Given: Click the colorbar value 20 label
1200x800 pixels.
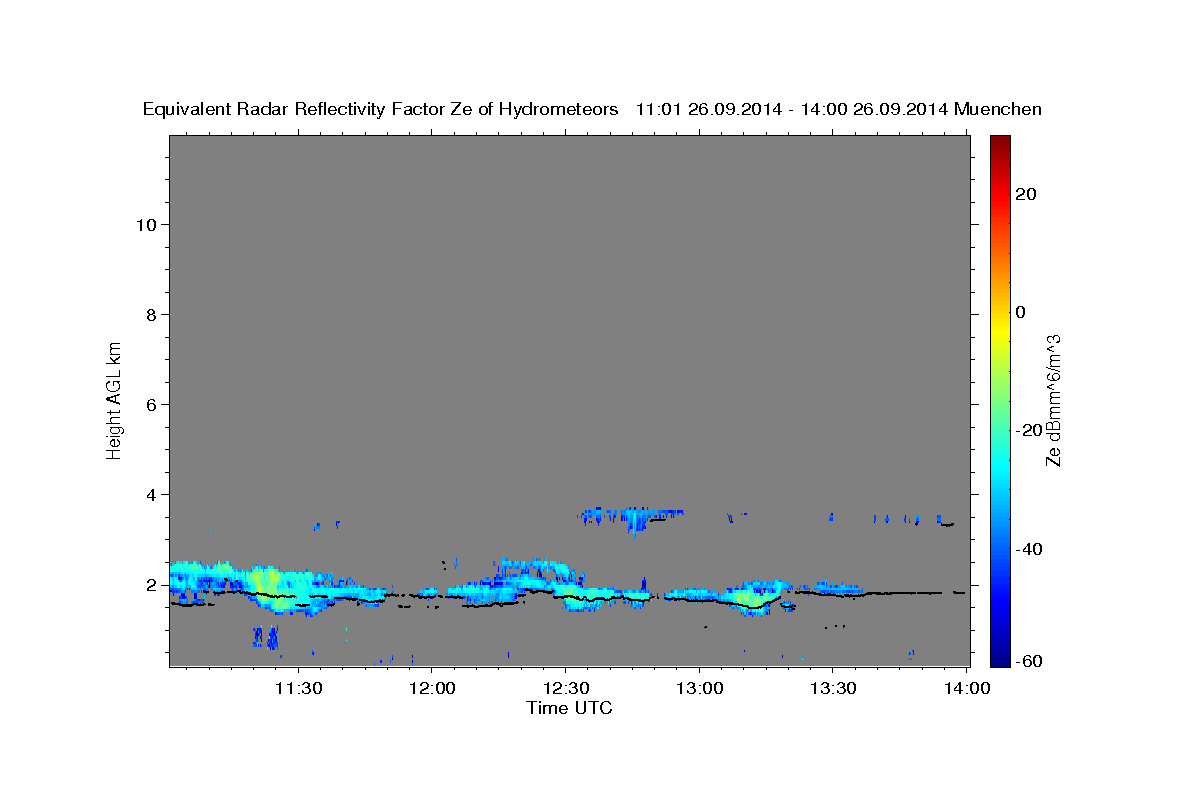Looking at the screenshot, I should [x=1026, y=194].
